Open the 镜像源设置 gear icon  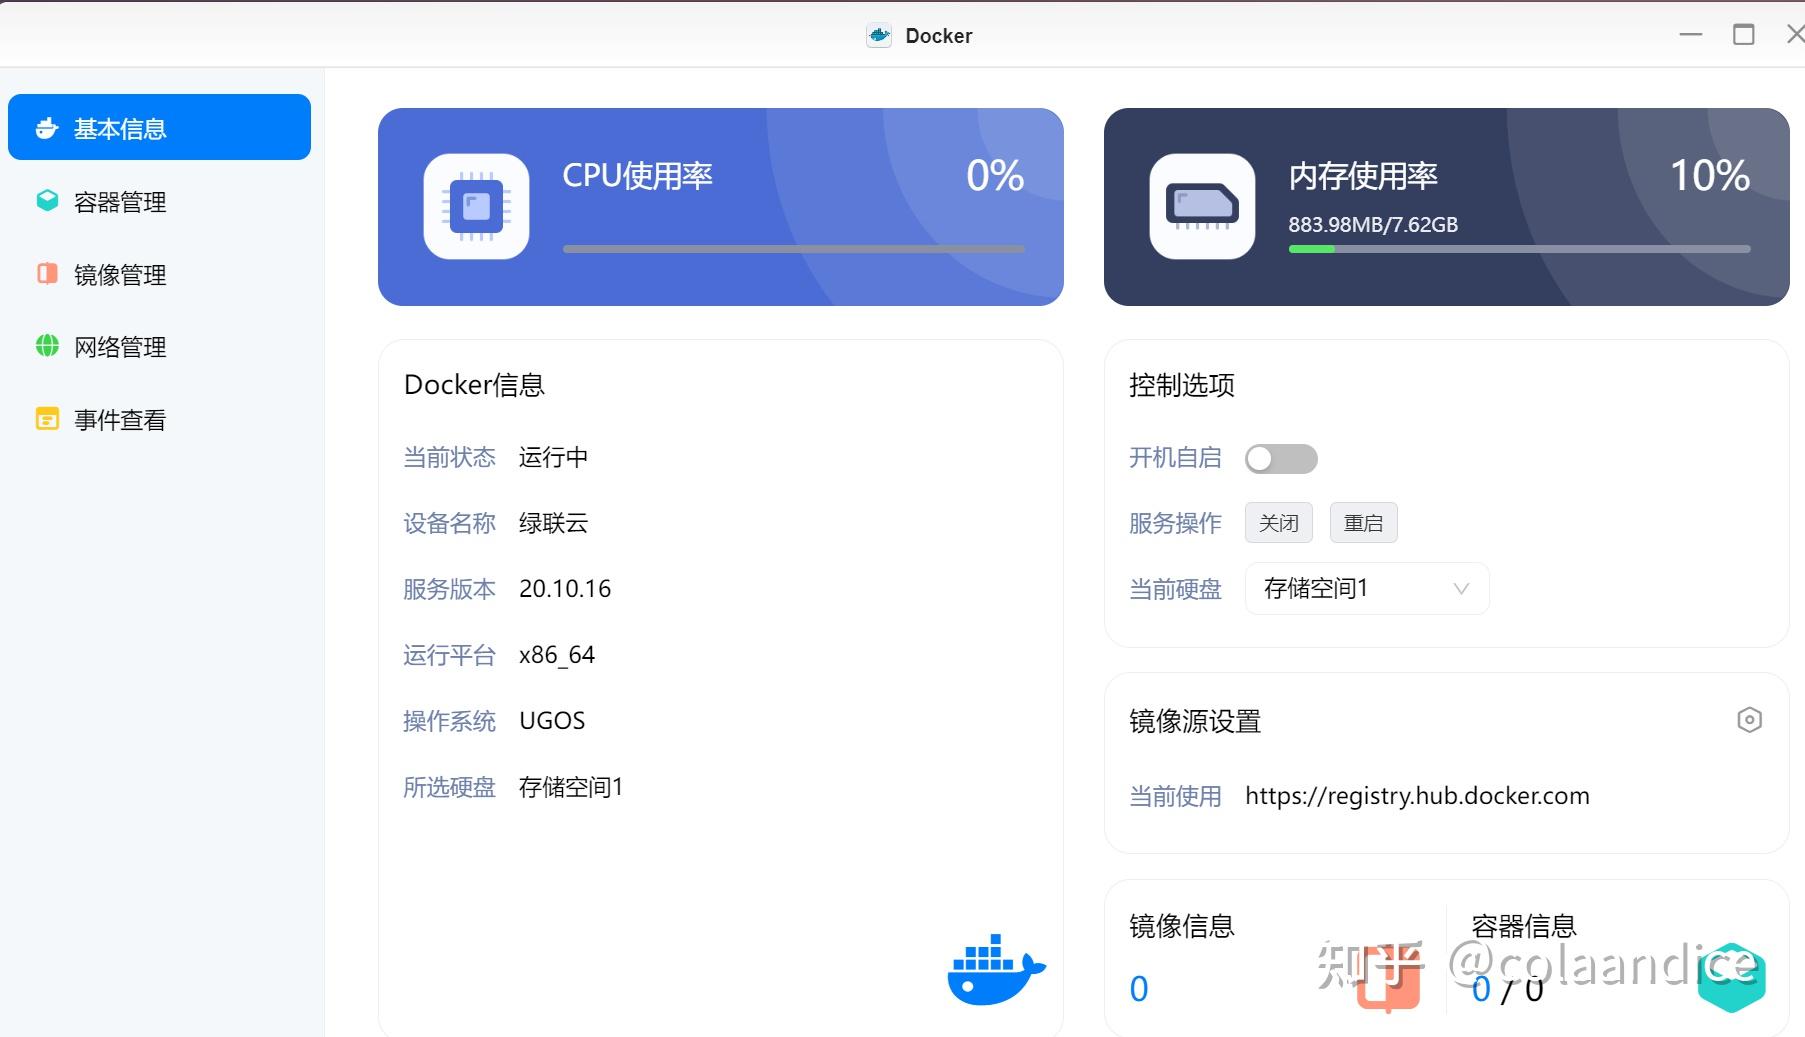click(x=1748, y=720)
